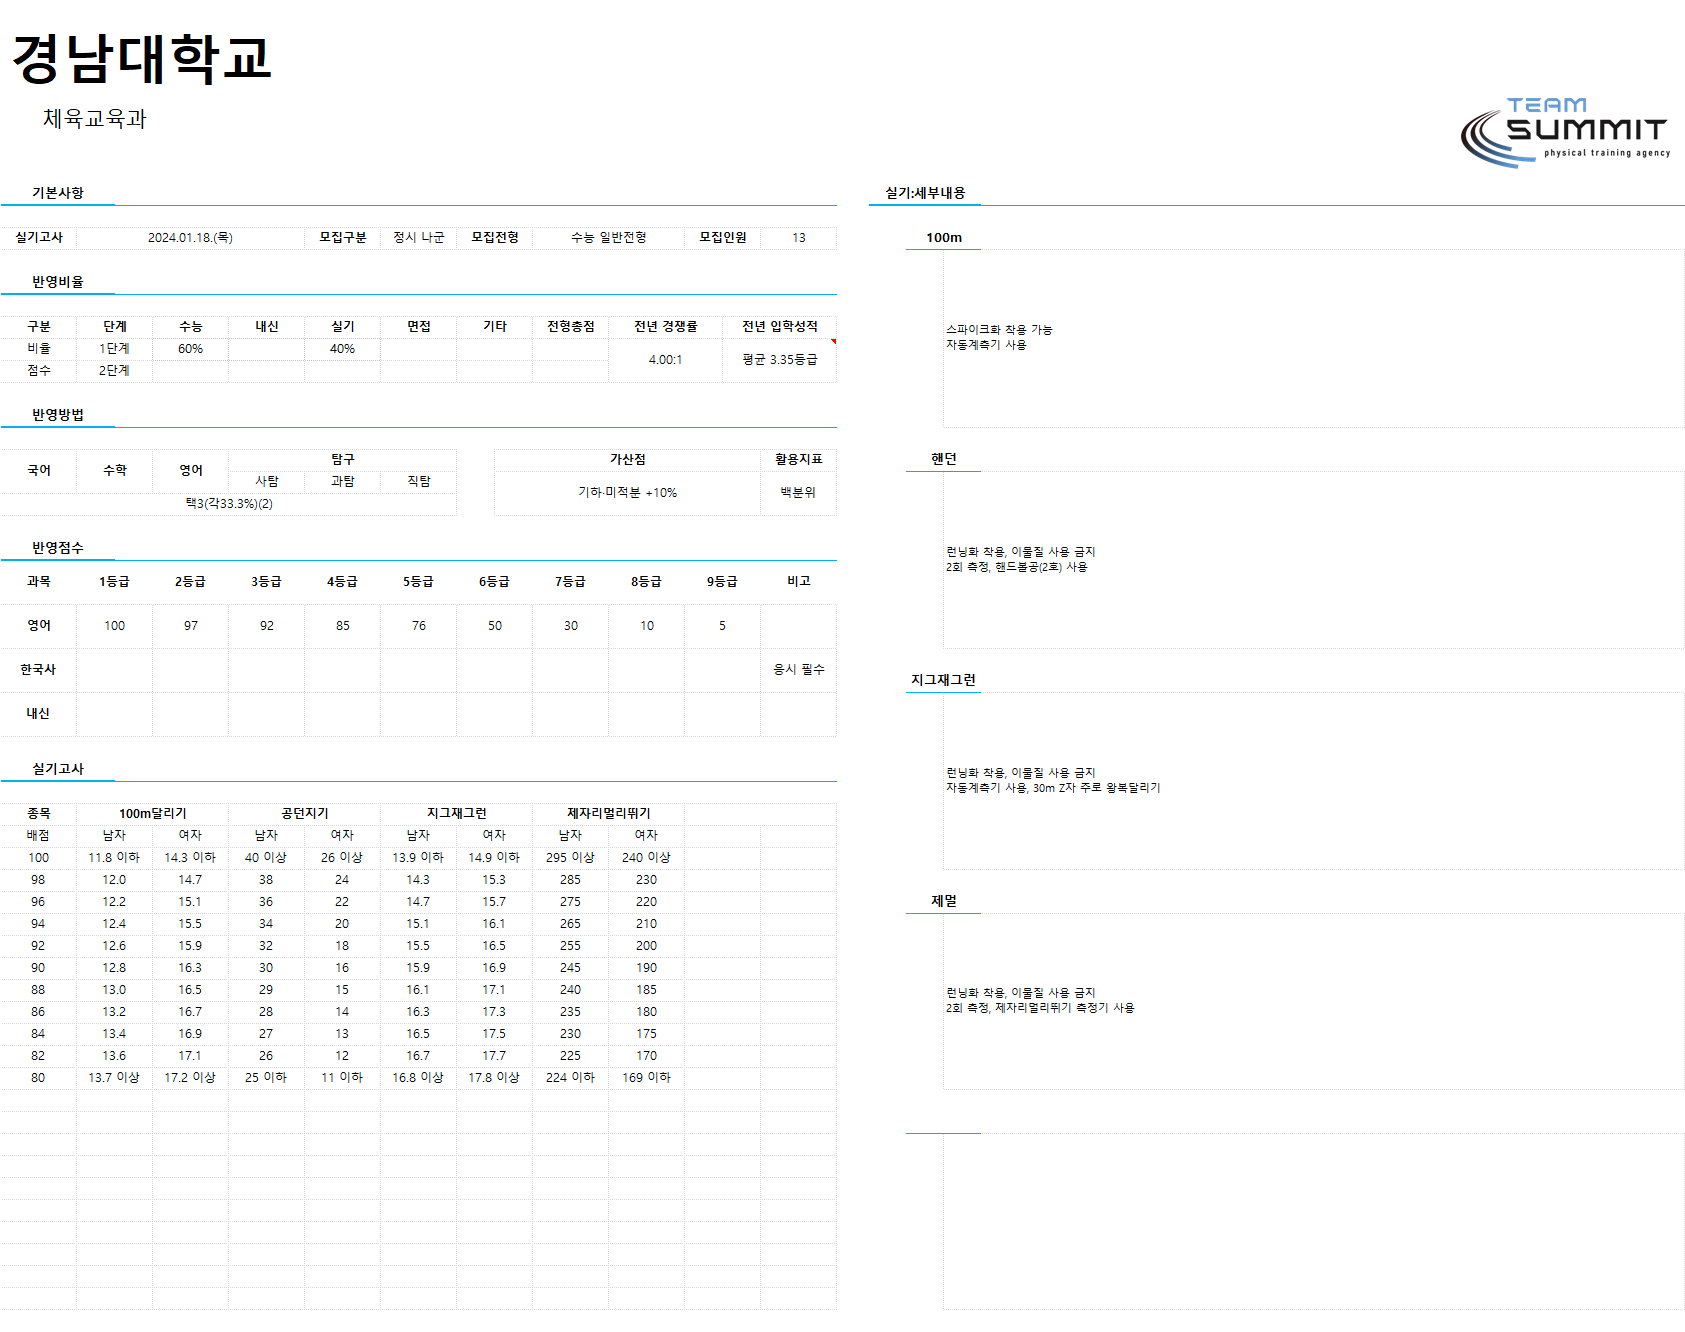The image size is (1685, 1332).
Task: Select the 영어 1등급 score 100
Action: 115,626
